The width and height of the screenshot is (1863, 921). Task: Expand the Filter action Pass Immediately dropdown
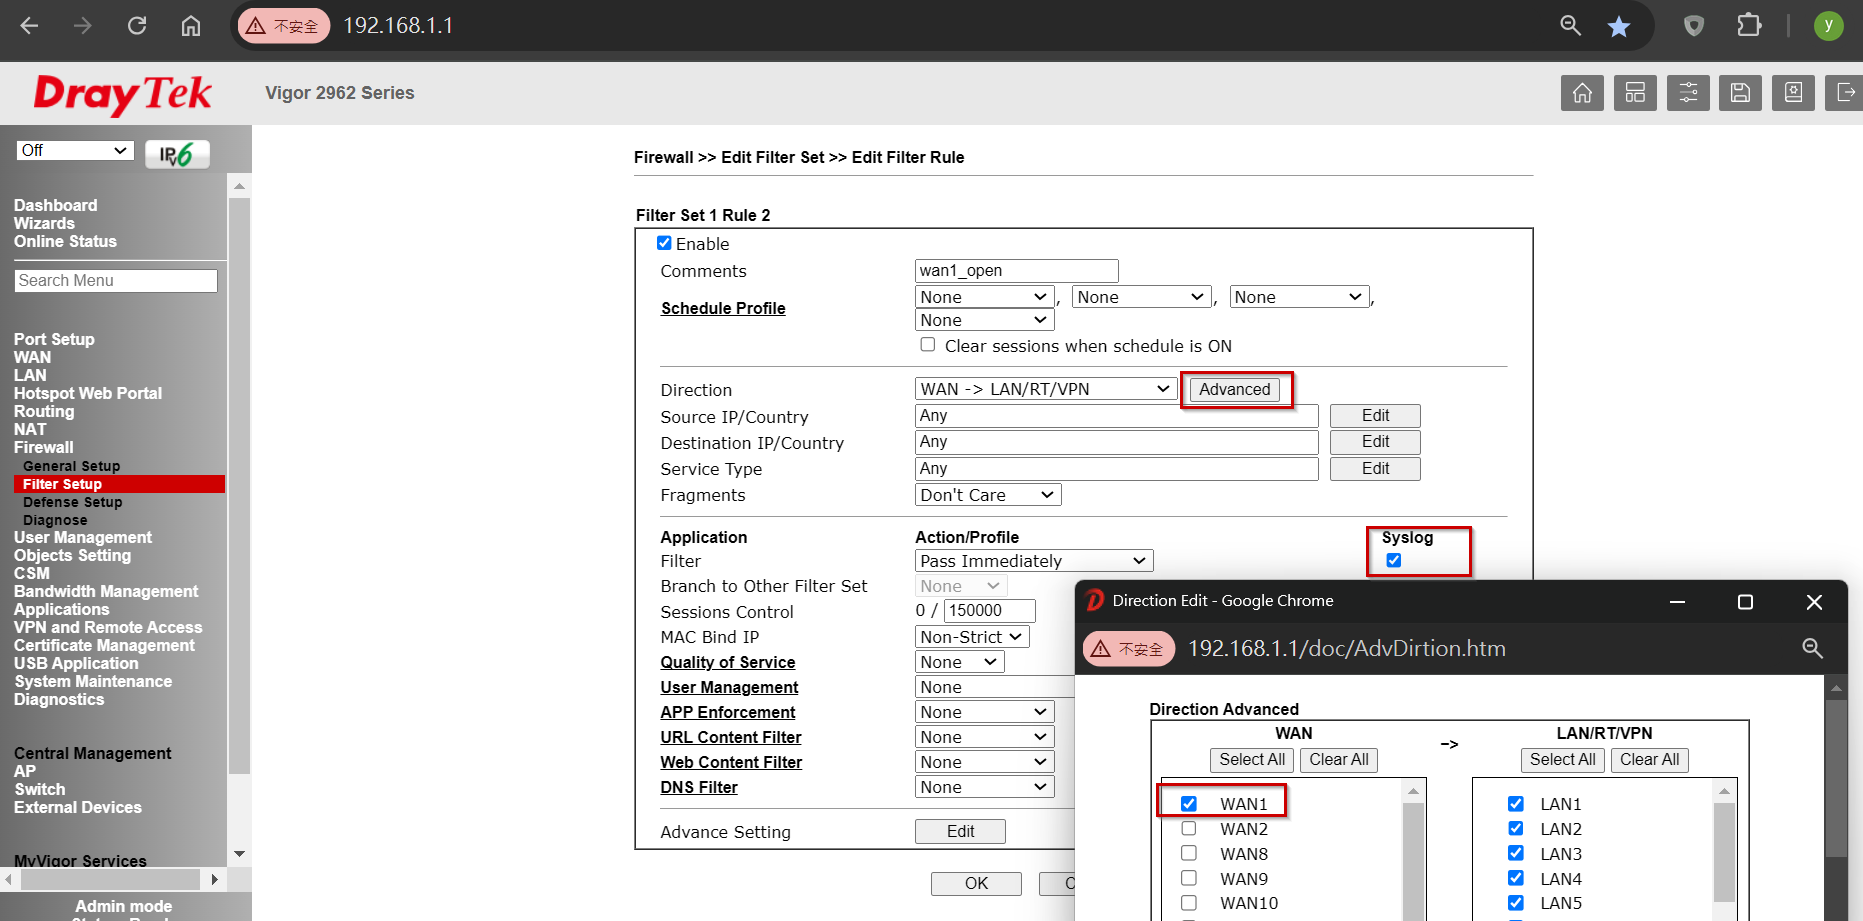click(x=1033, y=561)
